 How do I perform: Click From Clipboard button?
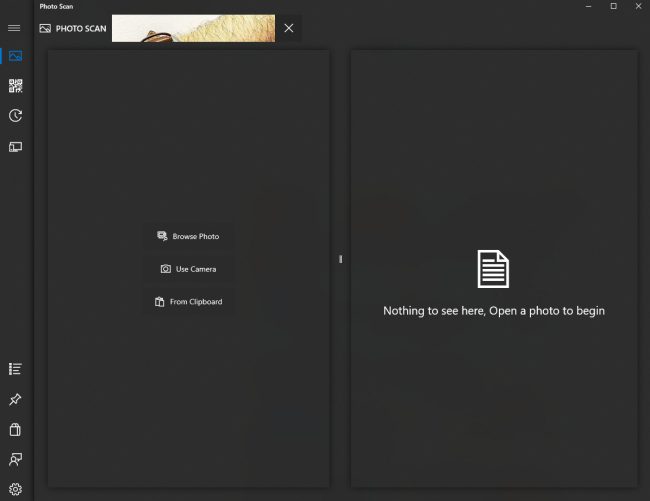click(188, 302)
